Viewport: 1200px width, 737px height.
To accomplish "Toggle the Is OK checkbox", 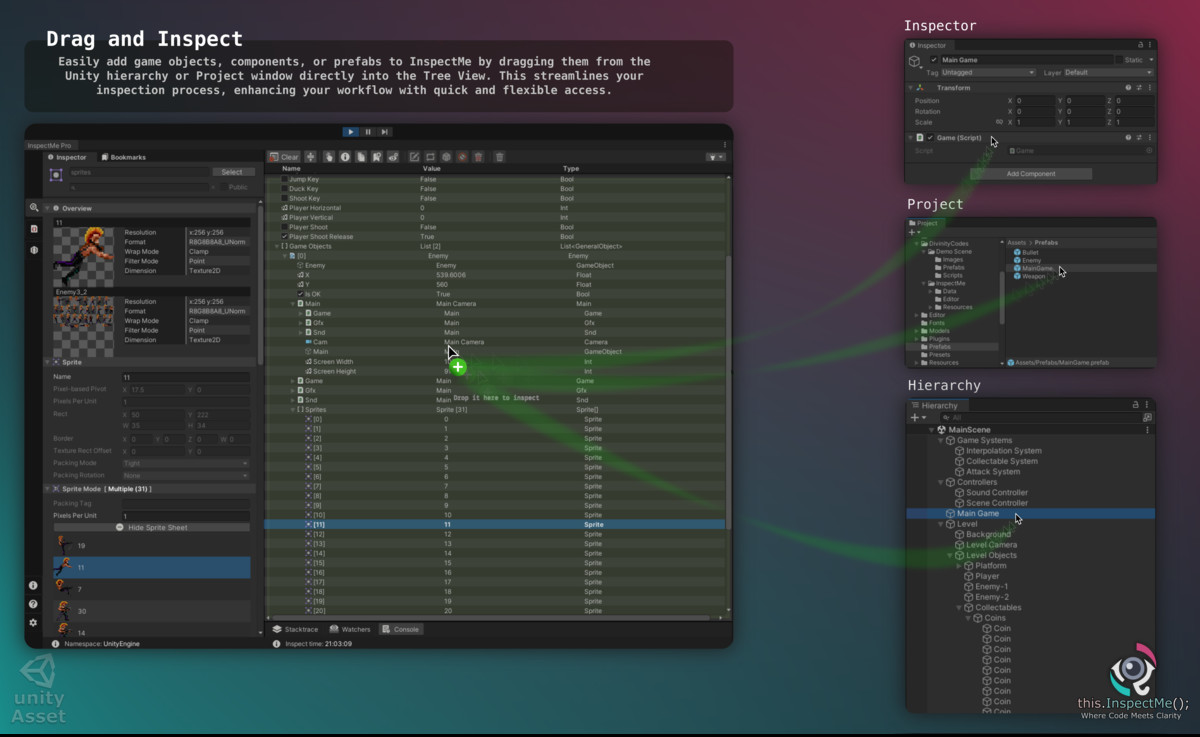I will click(301, 294).
